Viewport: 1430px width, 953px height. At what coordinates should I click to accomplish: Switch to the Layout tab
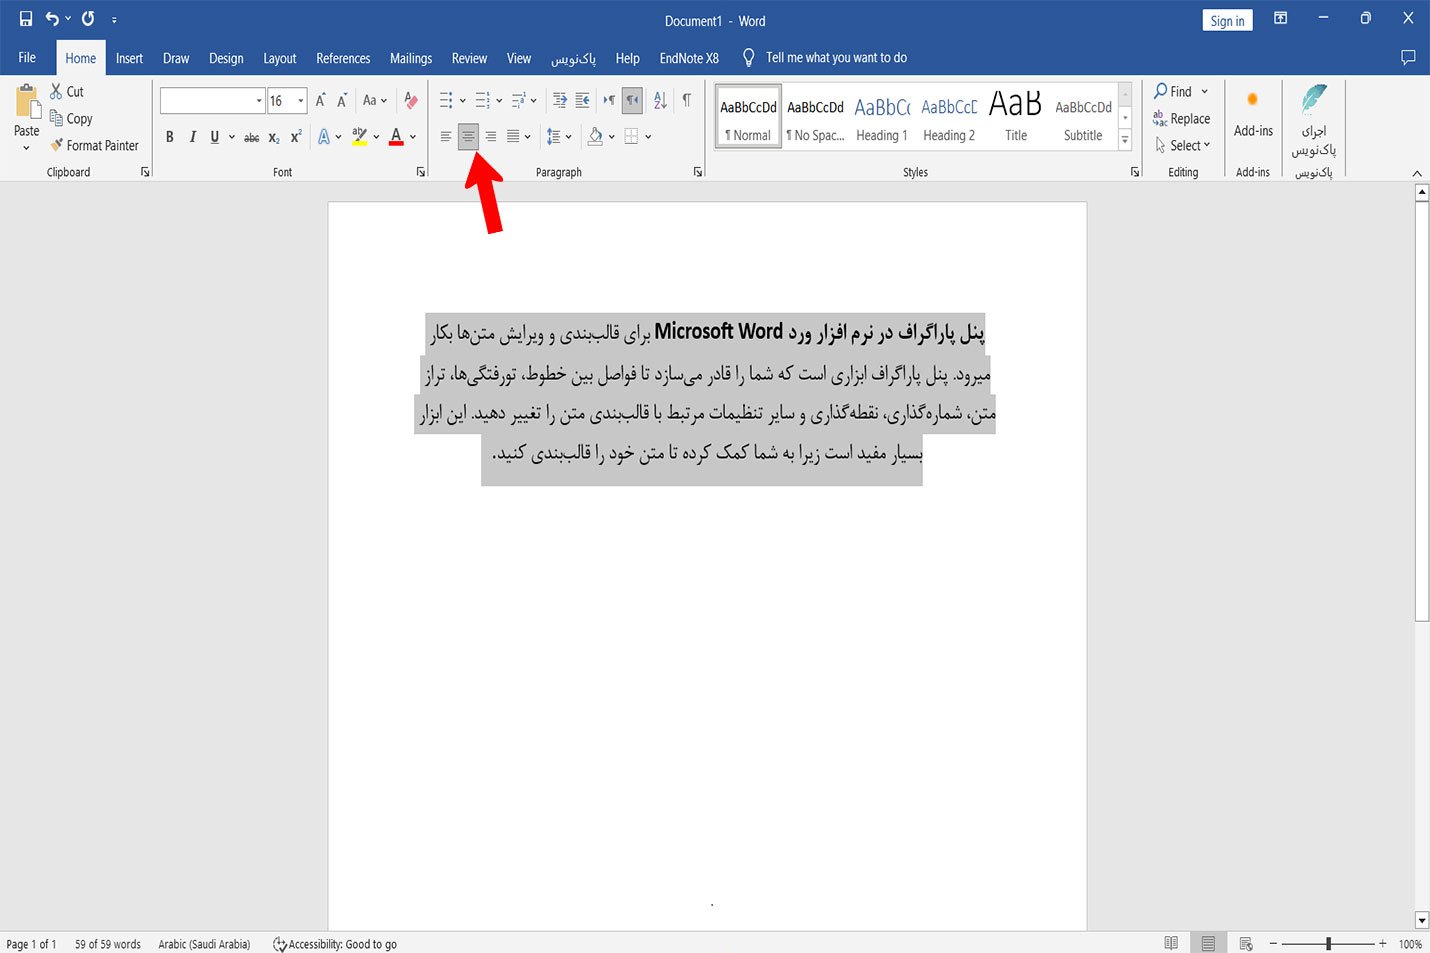280,58
